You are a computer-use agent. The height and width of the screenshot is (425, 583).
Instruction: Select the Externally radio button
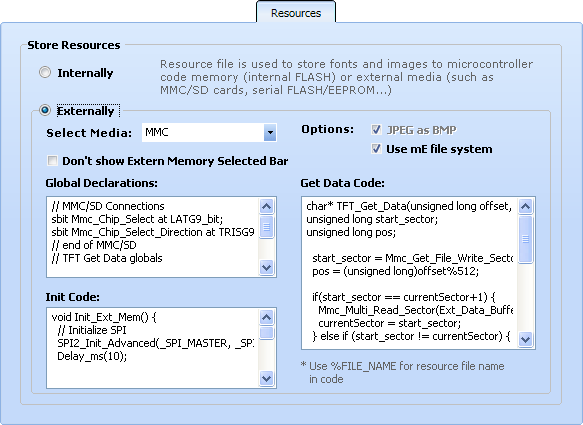click(45, 110)
